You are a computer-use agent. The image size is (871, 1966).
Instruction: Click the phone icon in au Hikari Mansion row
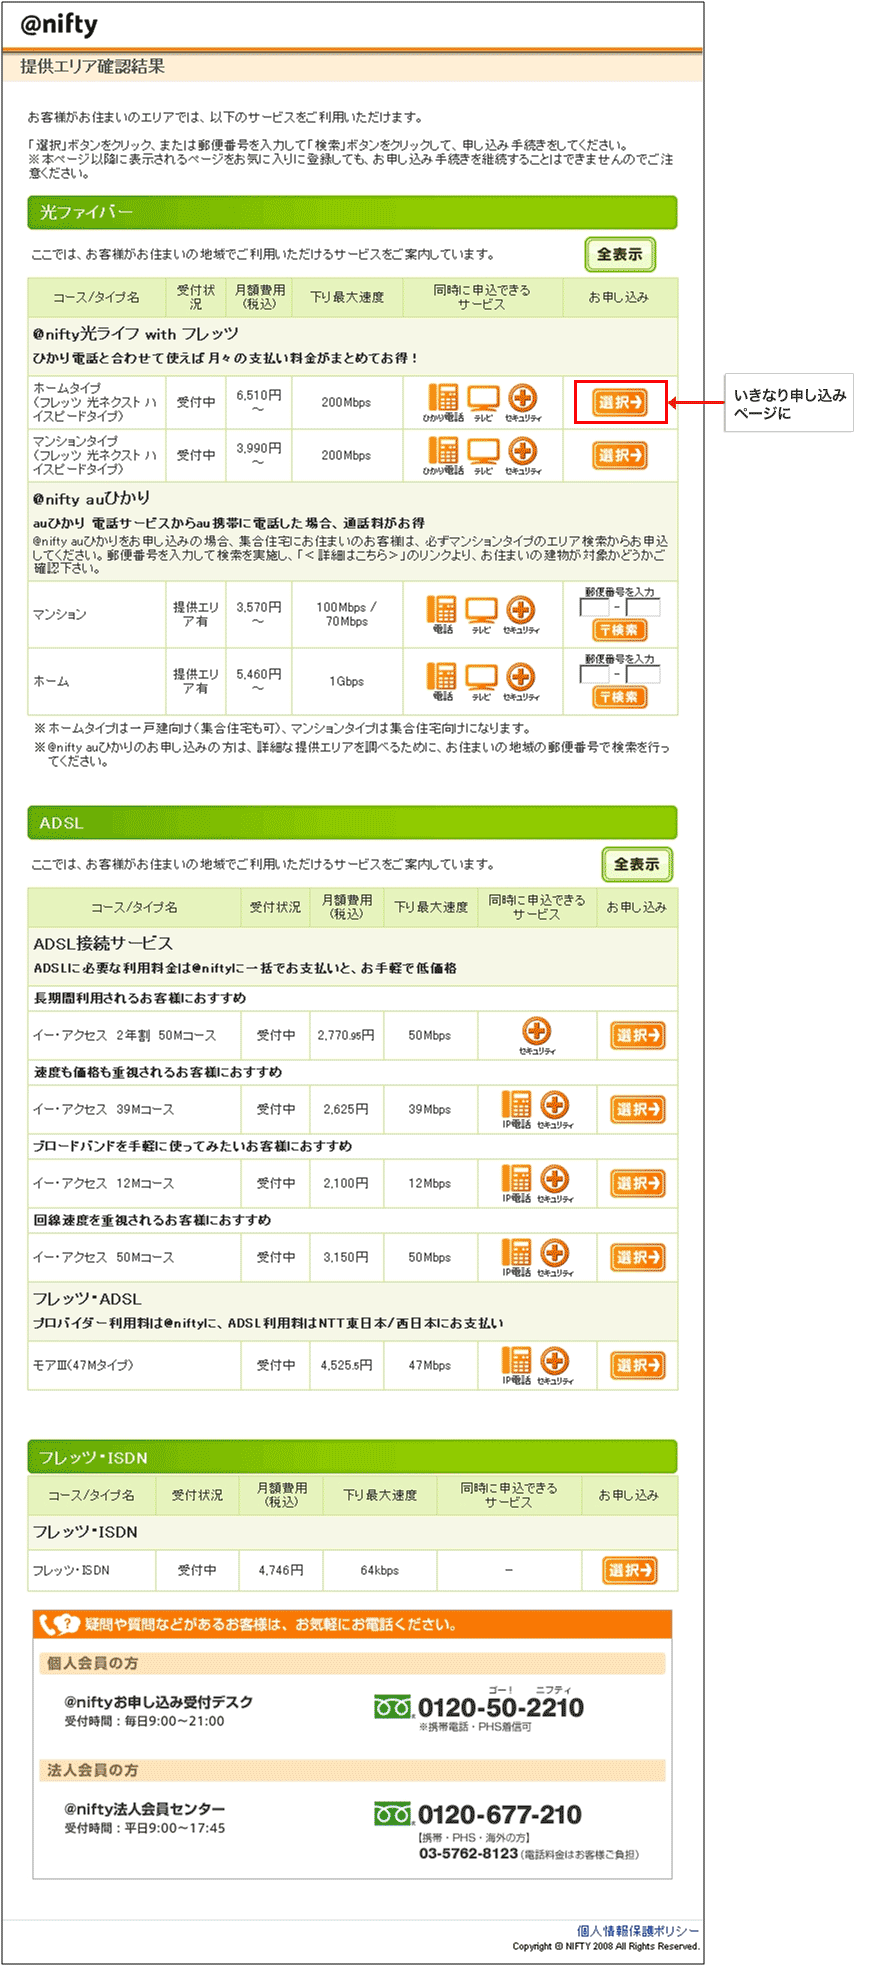tap(441, 614)
